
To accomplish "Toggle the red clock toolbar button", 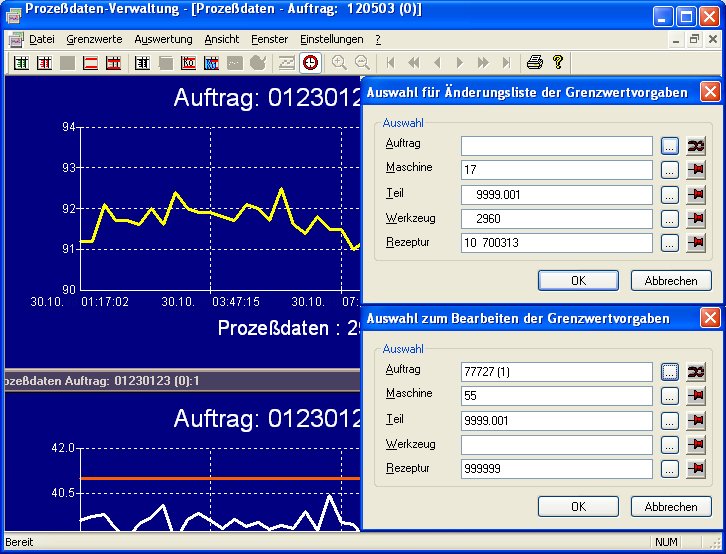I will point(310,62).
